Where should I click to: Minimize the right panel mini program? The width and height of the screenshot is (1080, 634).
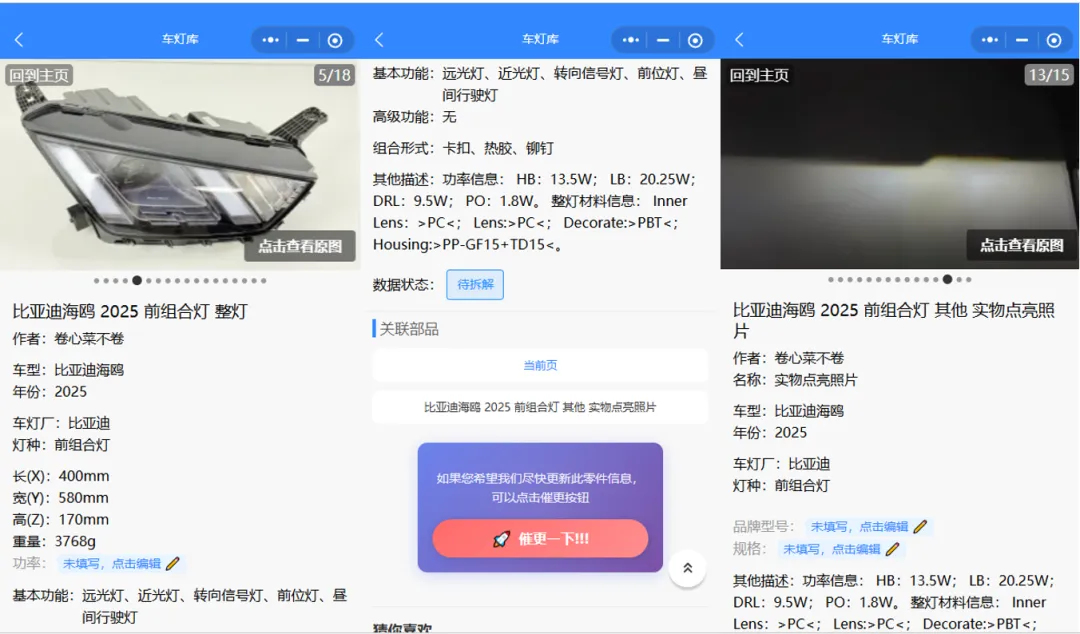1022,40
